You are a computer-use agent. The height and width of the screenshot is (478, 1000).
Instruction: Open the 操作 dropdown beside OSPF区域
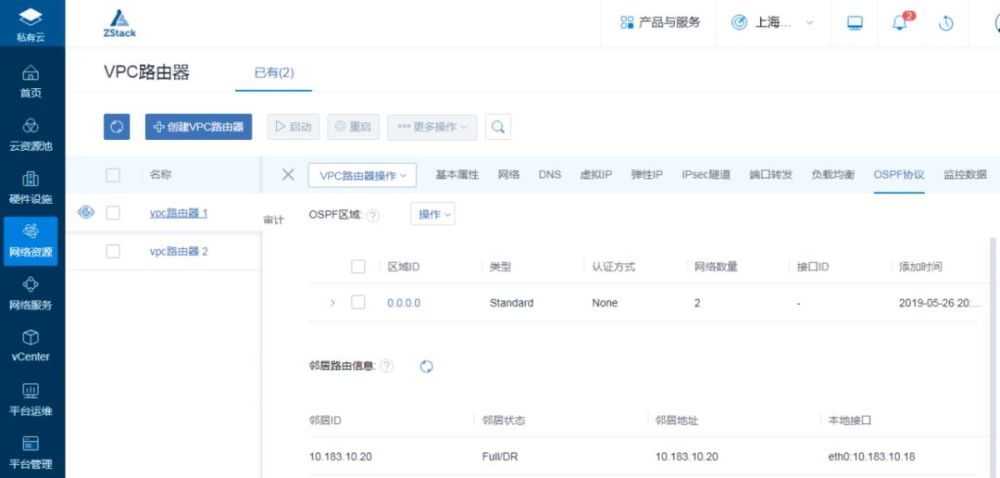pos(432,214)
